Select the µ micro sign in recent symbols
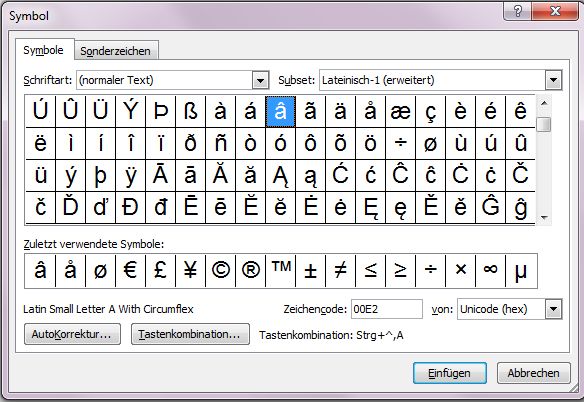This screenshot has height=402, width=584. click(x=521, y=270)
